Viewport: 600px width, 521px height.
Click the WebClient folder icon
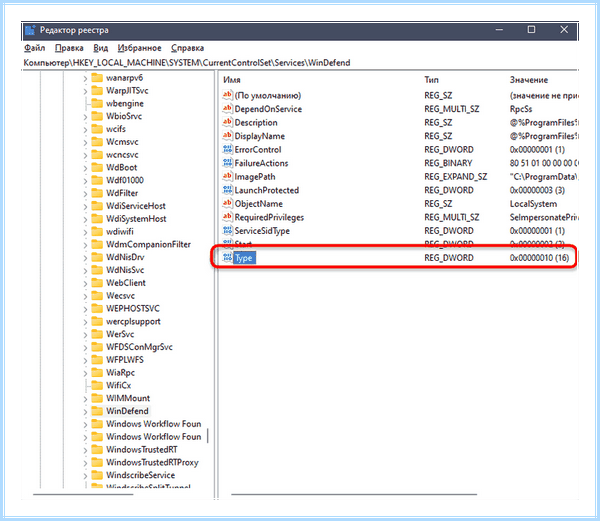point(97,283)
